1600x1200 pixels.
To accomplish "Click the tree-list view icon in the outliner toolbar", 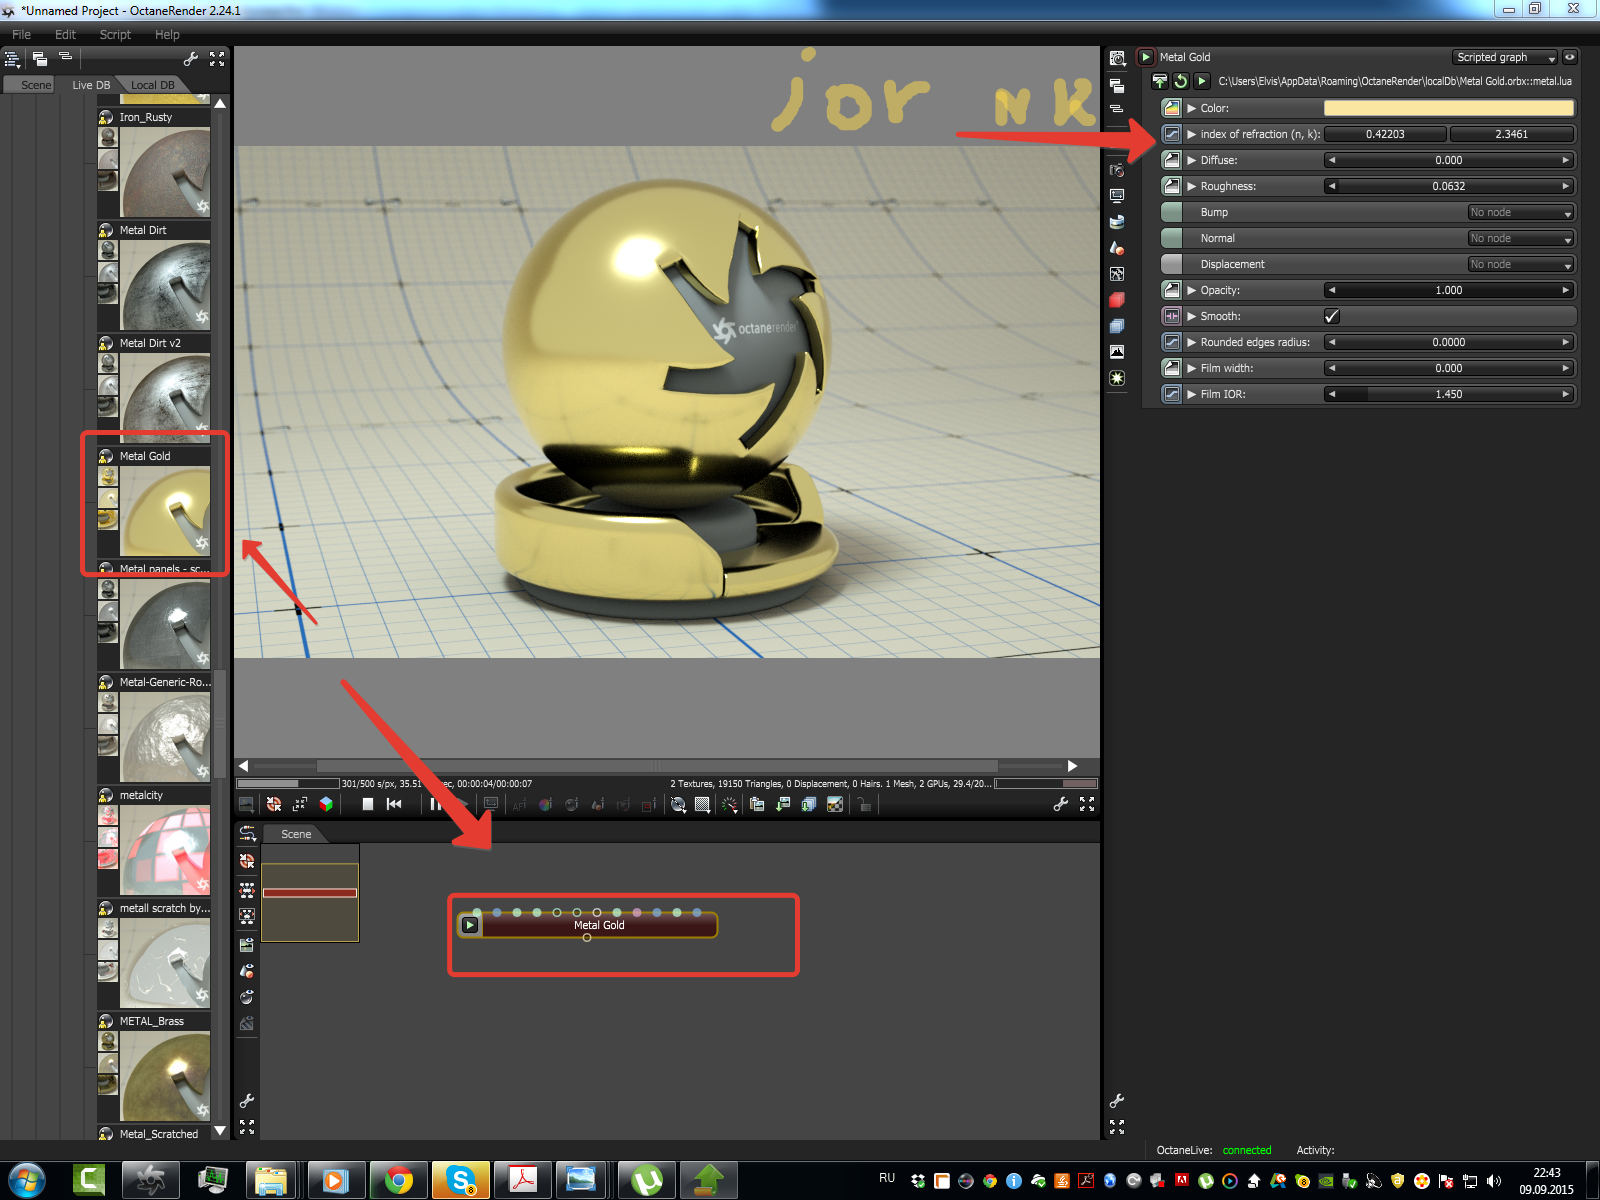I will point(12,59).
